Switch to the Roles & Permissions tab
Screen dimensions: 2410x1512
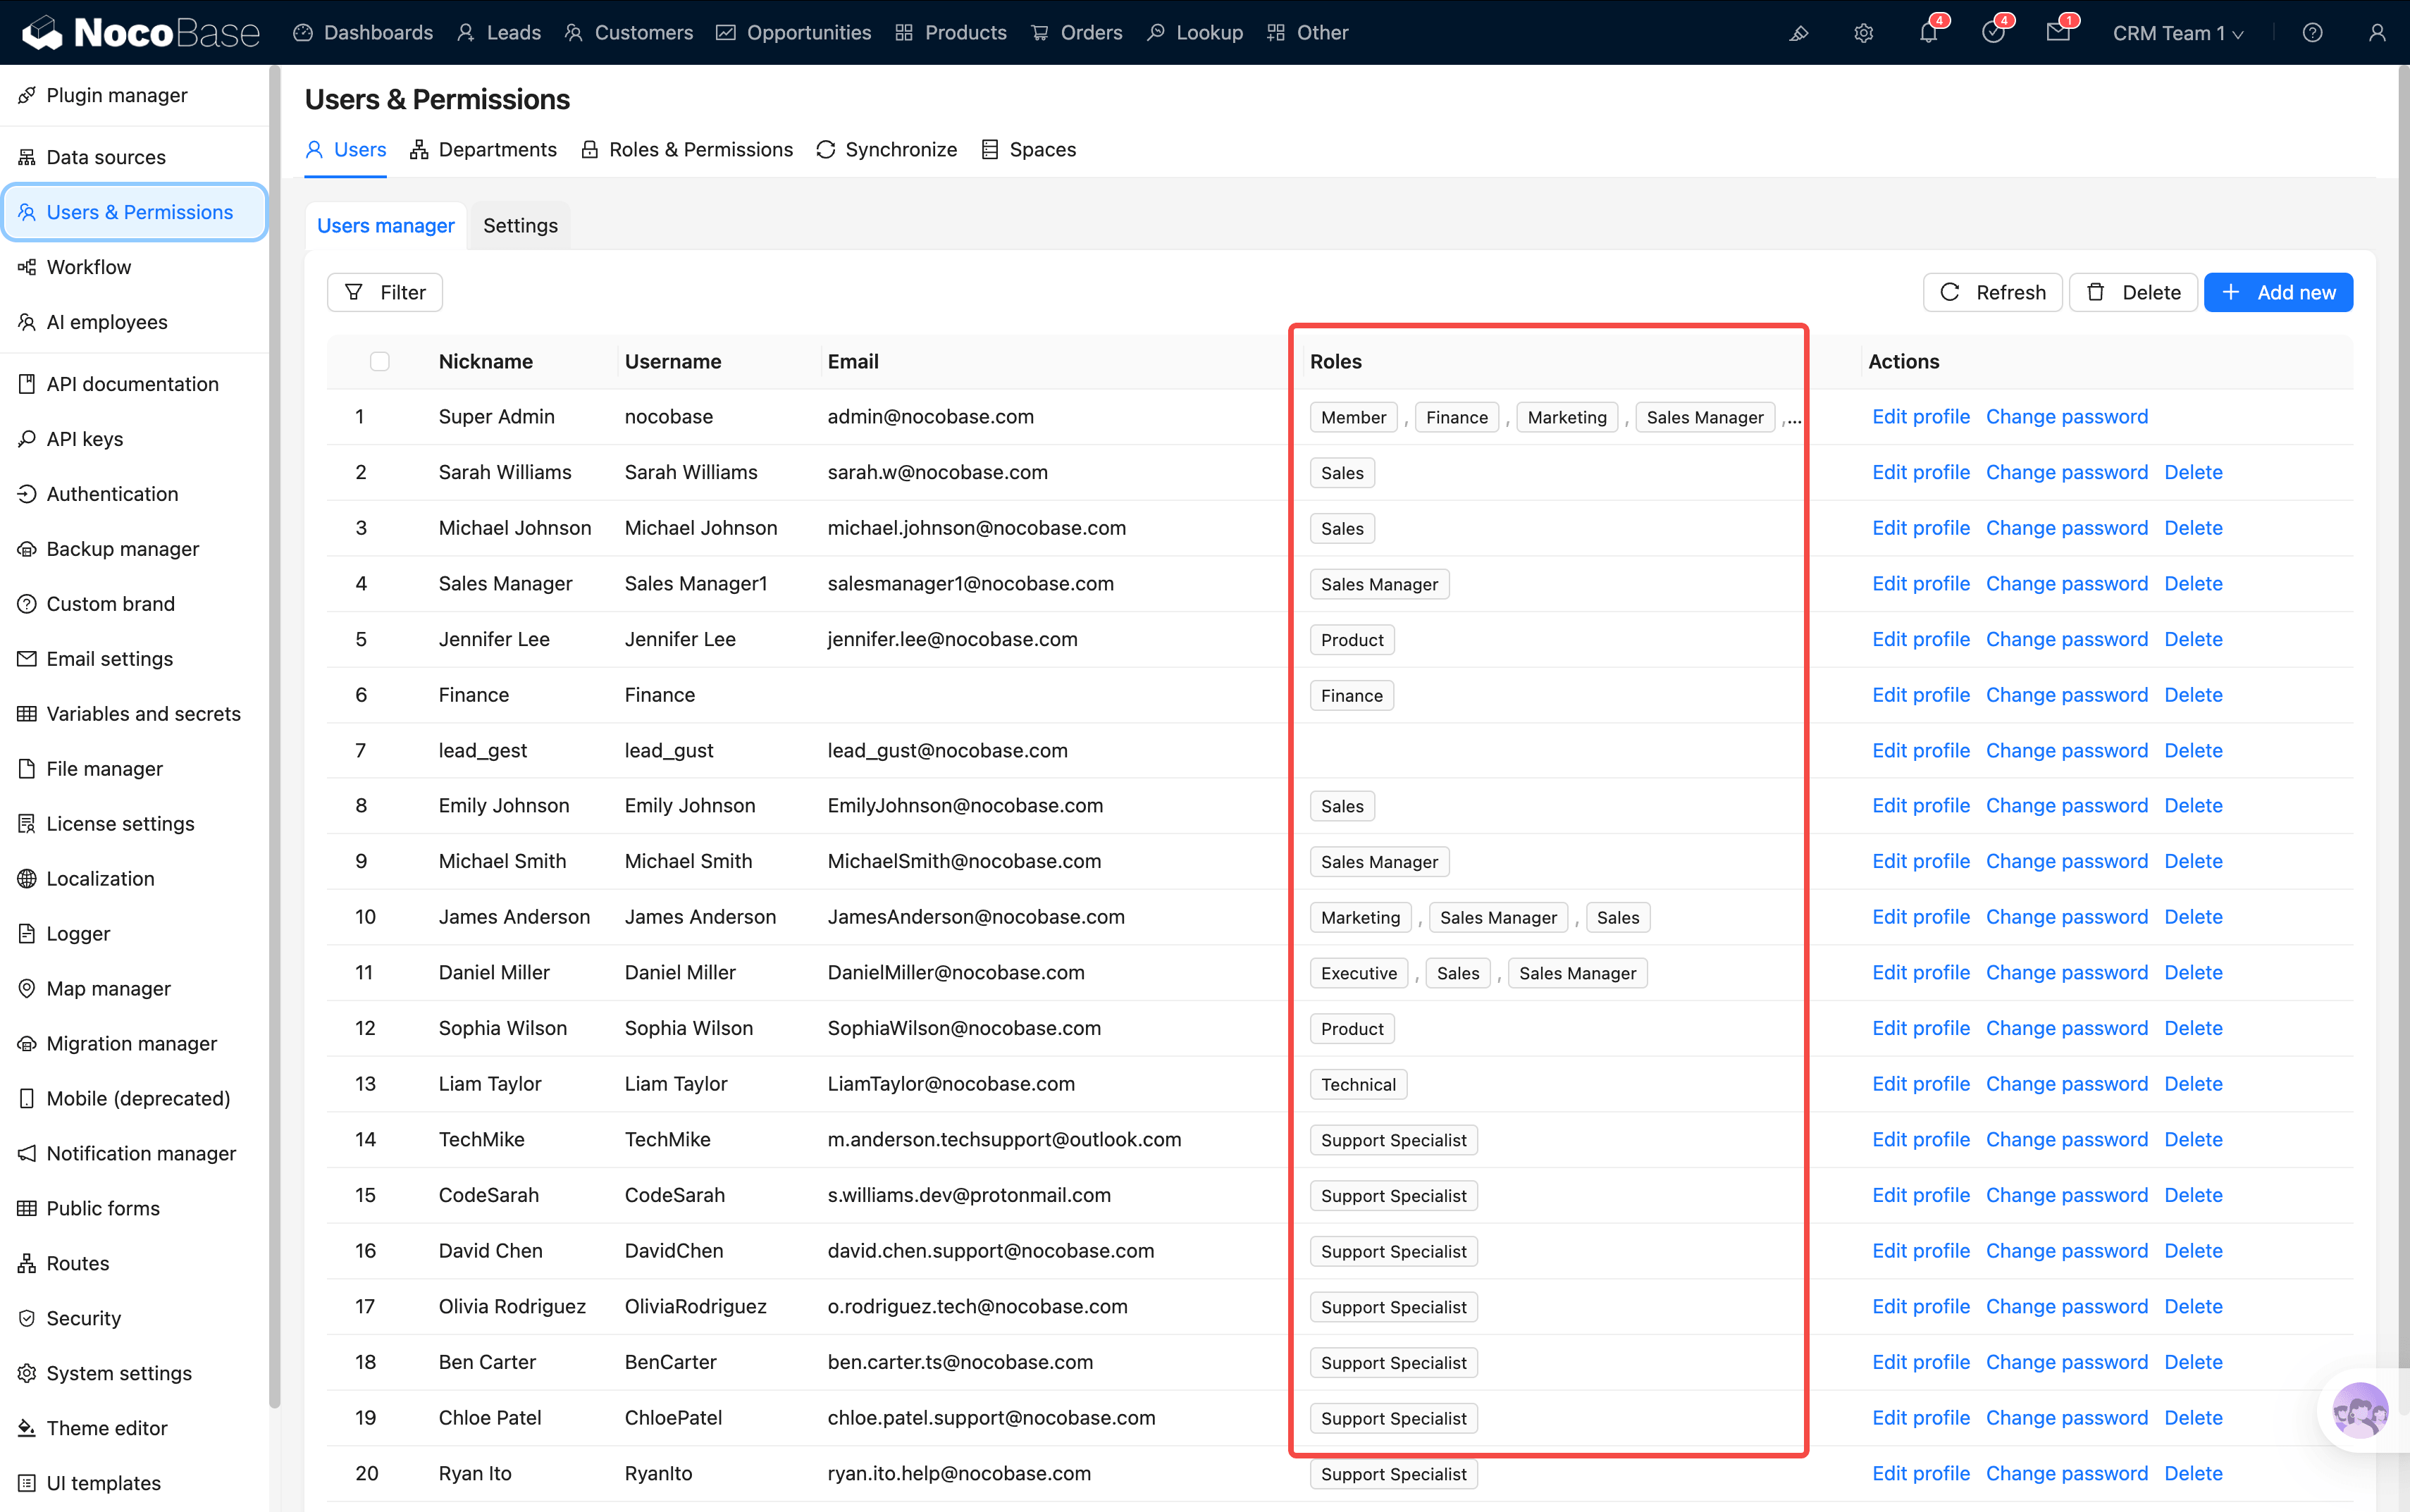[687, 149]
